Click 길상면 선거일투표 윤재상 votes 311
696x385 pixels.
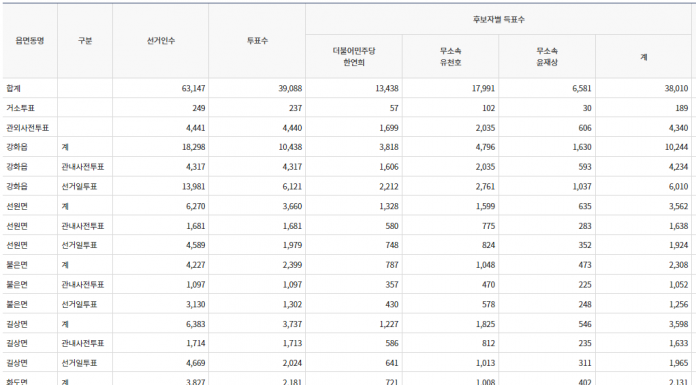[x=585, y=363]
